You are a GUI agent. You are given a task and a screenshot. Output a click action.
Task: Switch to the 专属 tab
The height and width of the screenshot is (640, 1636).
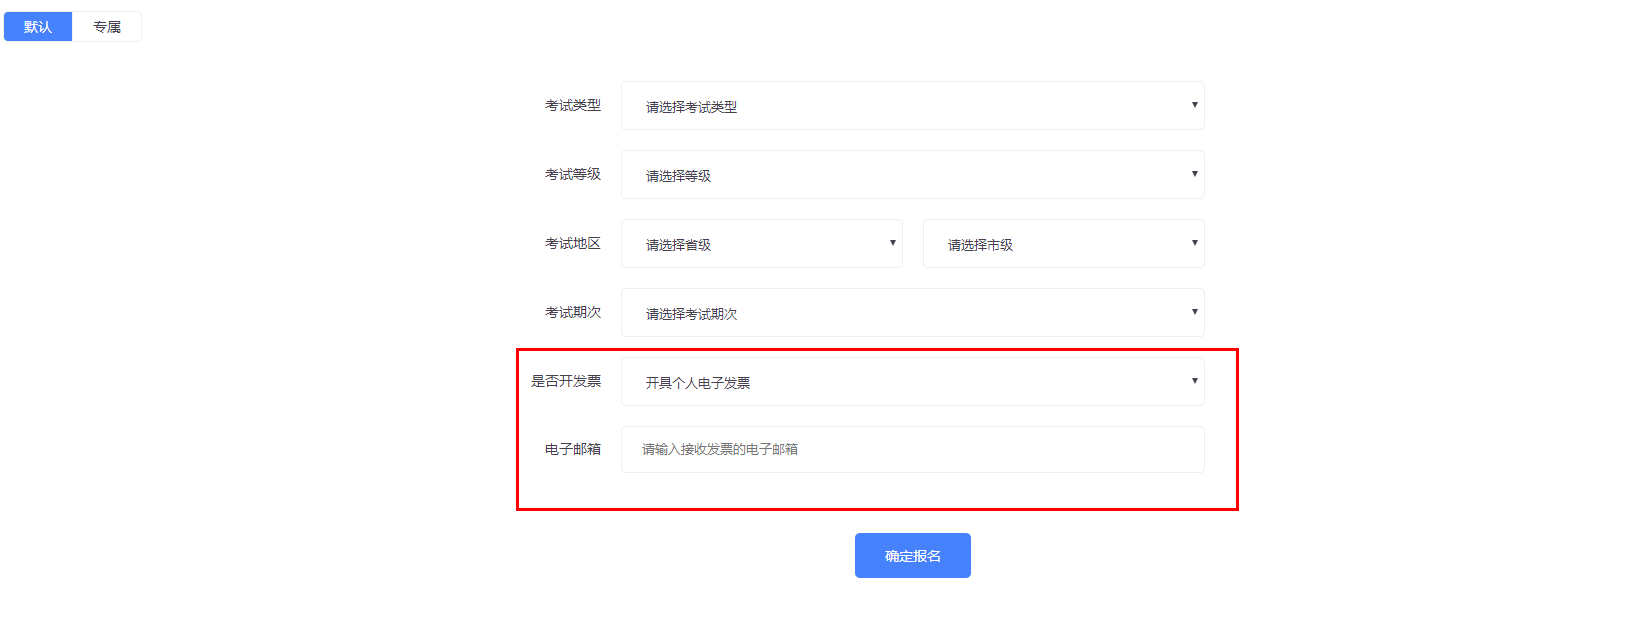tap(107, 27)
